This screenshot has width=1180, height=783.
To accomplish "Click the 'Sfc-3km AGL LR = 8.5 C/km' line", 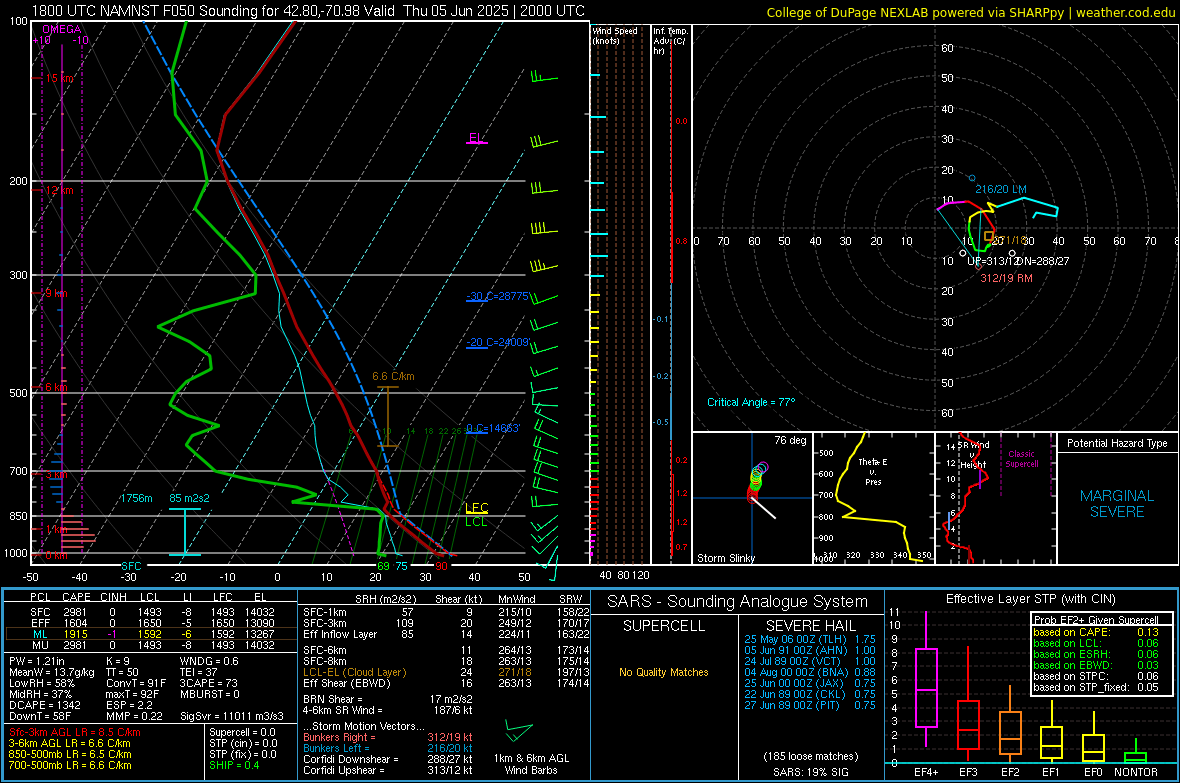I will 75,733.
